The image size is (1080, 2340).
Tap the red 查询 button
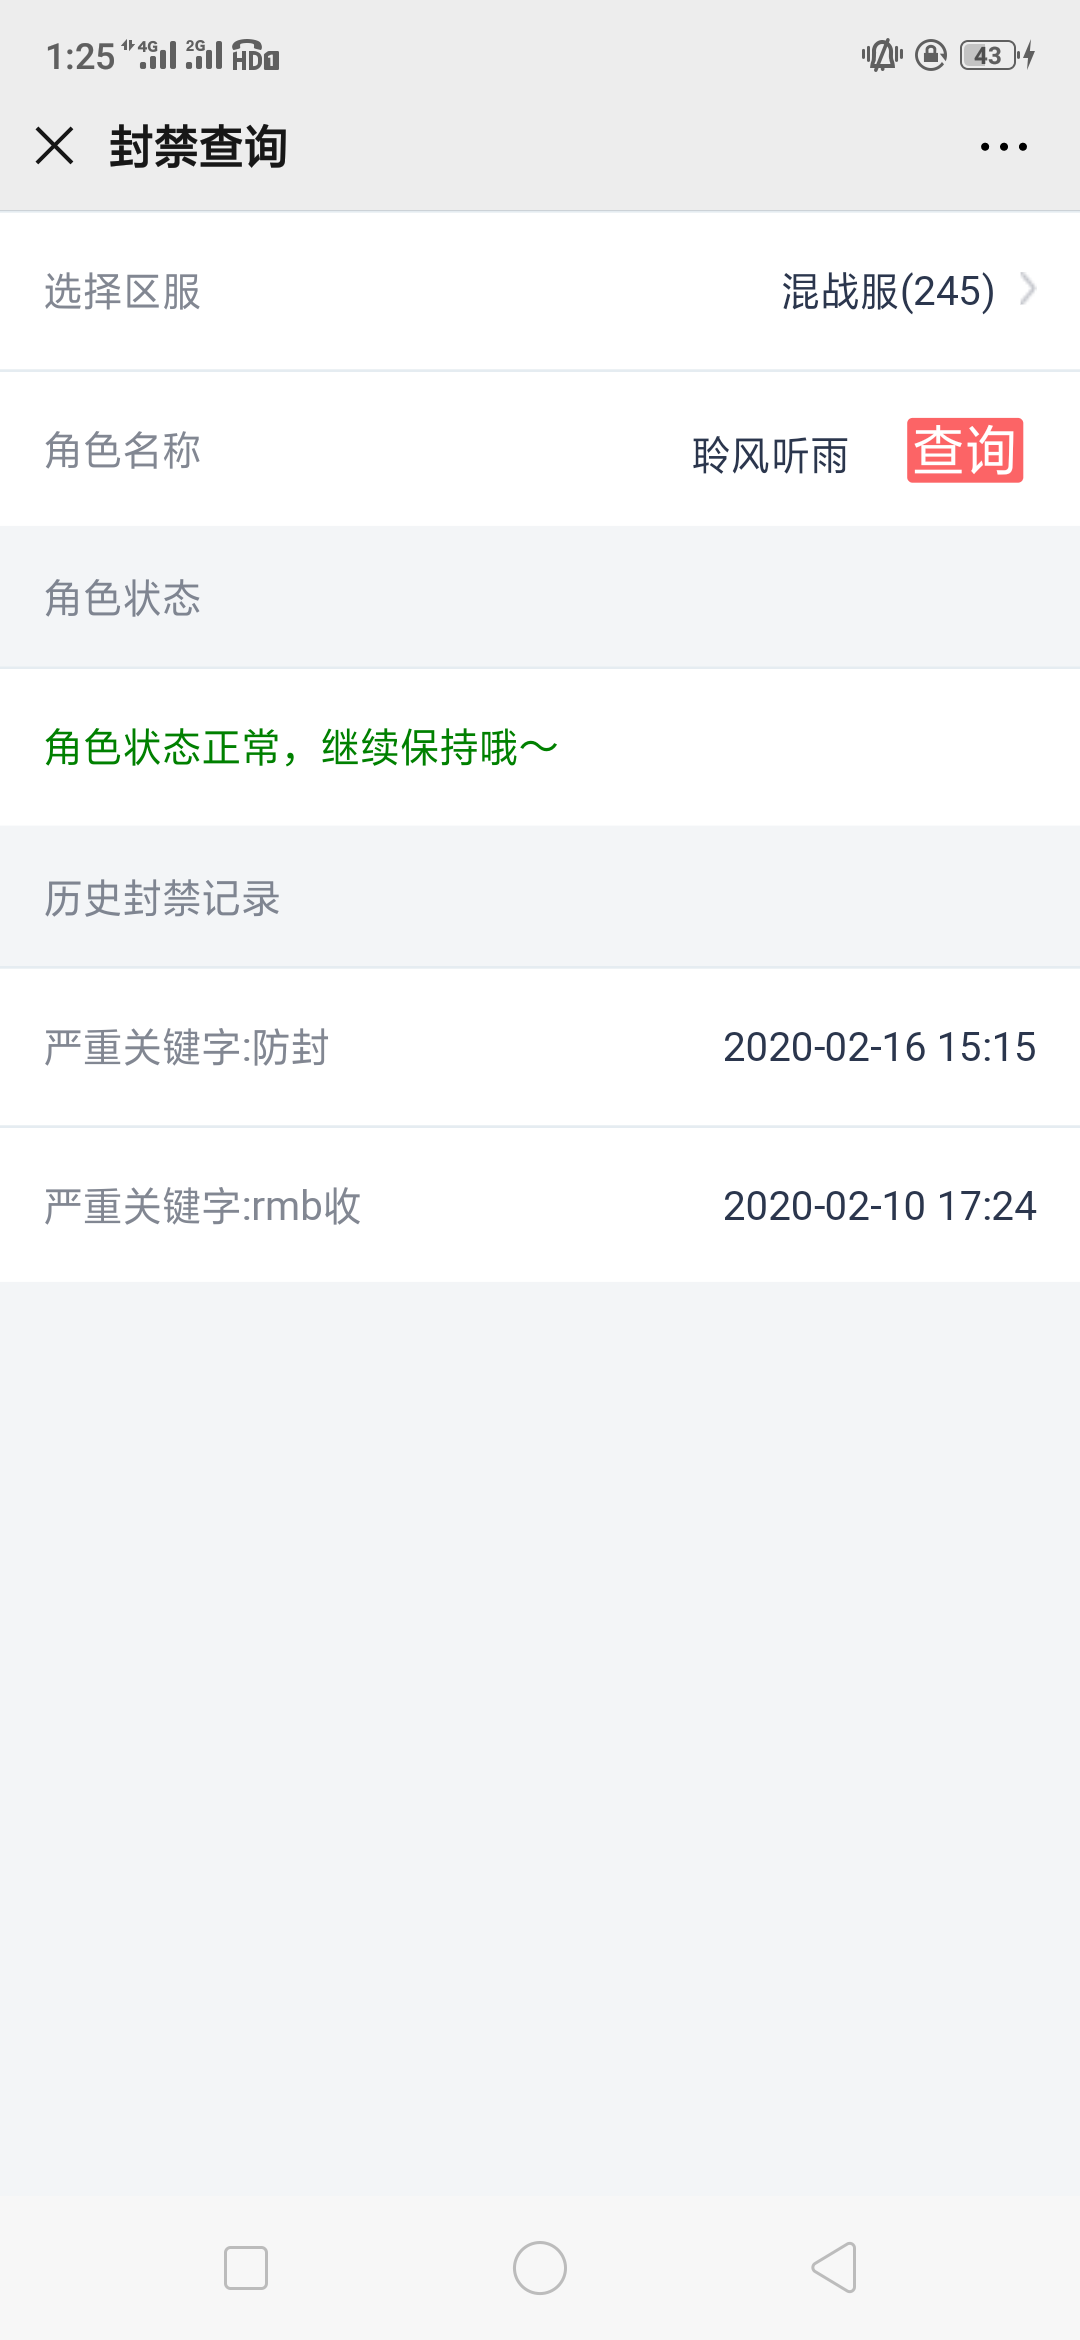(x=964, y=450)
